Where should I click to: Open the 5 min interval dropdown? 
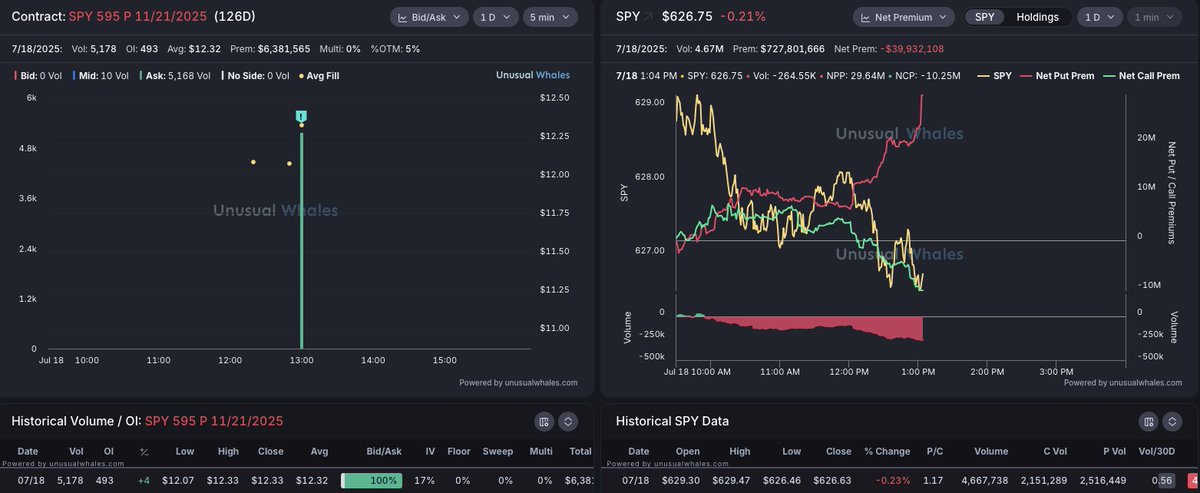(x=551, y=17)
